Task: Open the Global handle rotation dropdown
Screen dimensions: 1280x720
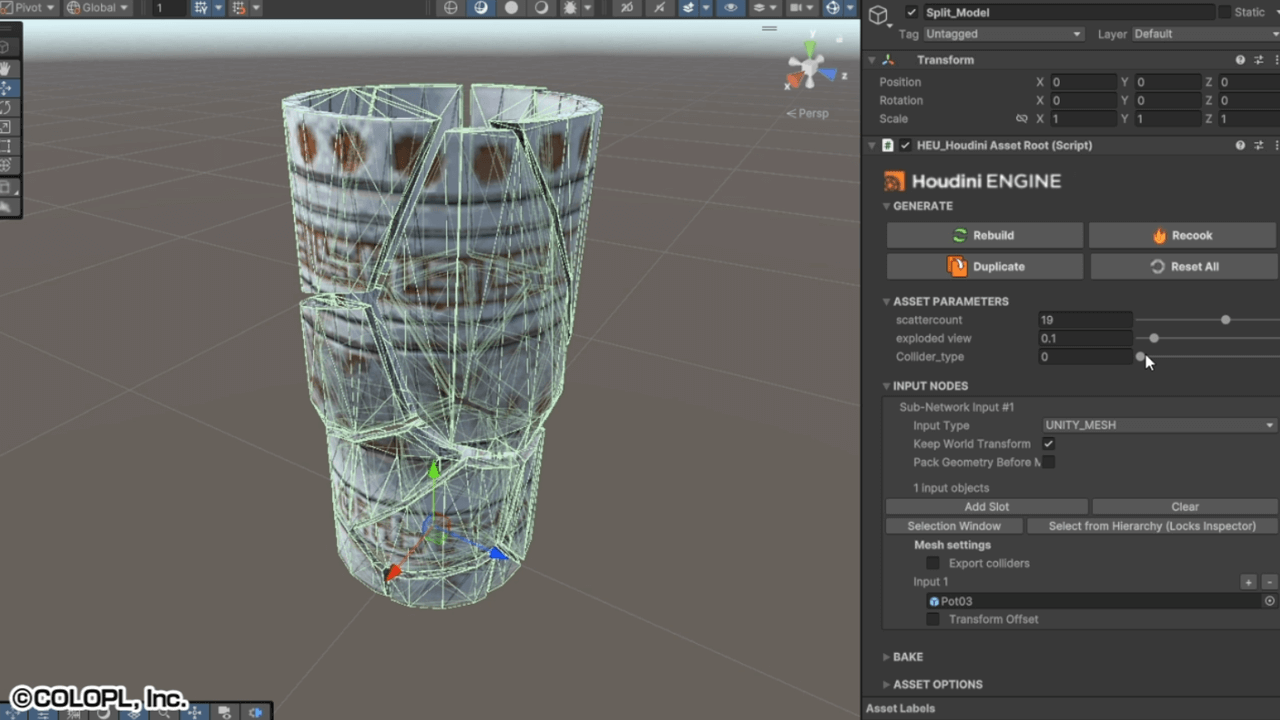Action: tap(98, 8)
